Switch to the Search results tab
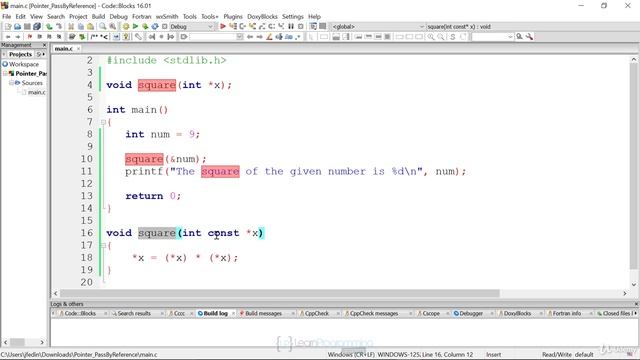This screenshot has width=640, height=360. [x=134, y=313]
